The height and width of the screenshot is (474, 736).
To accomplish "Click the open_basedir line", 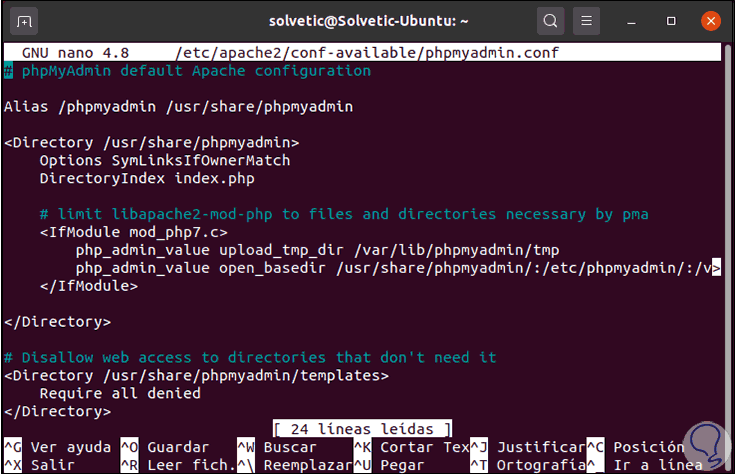I will click(x=398, y=268).
